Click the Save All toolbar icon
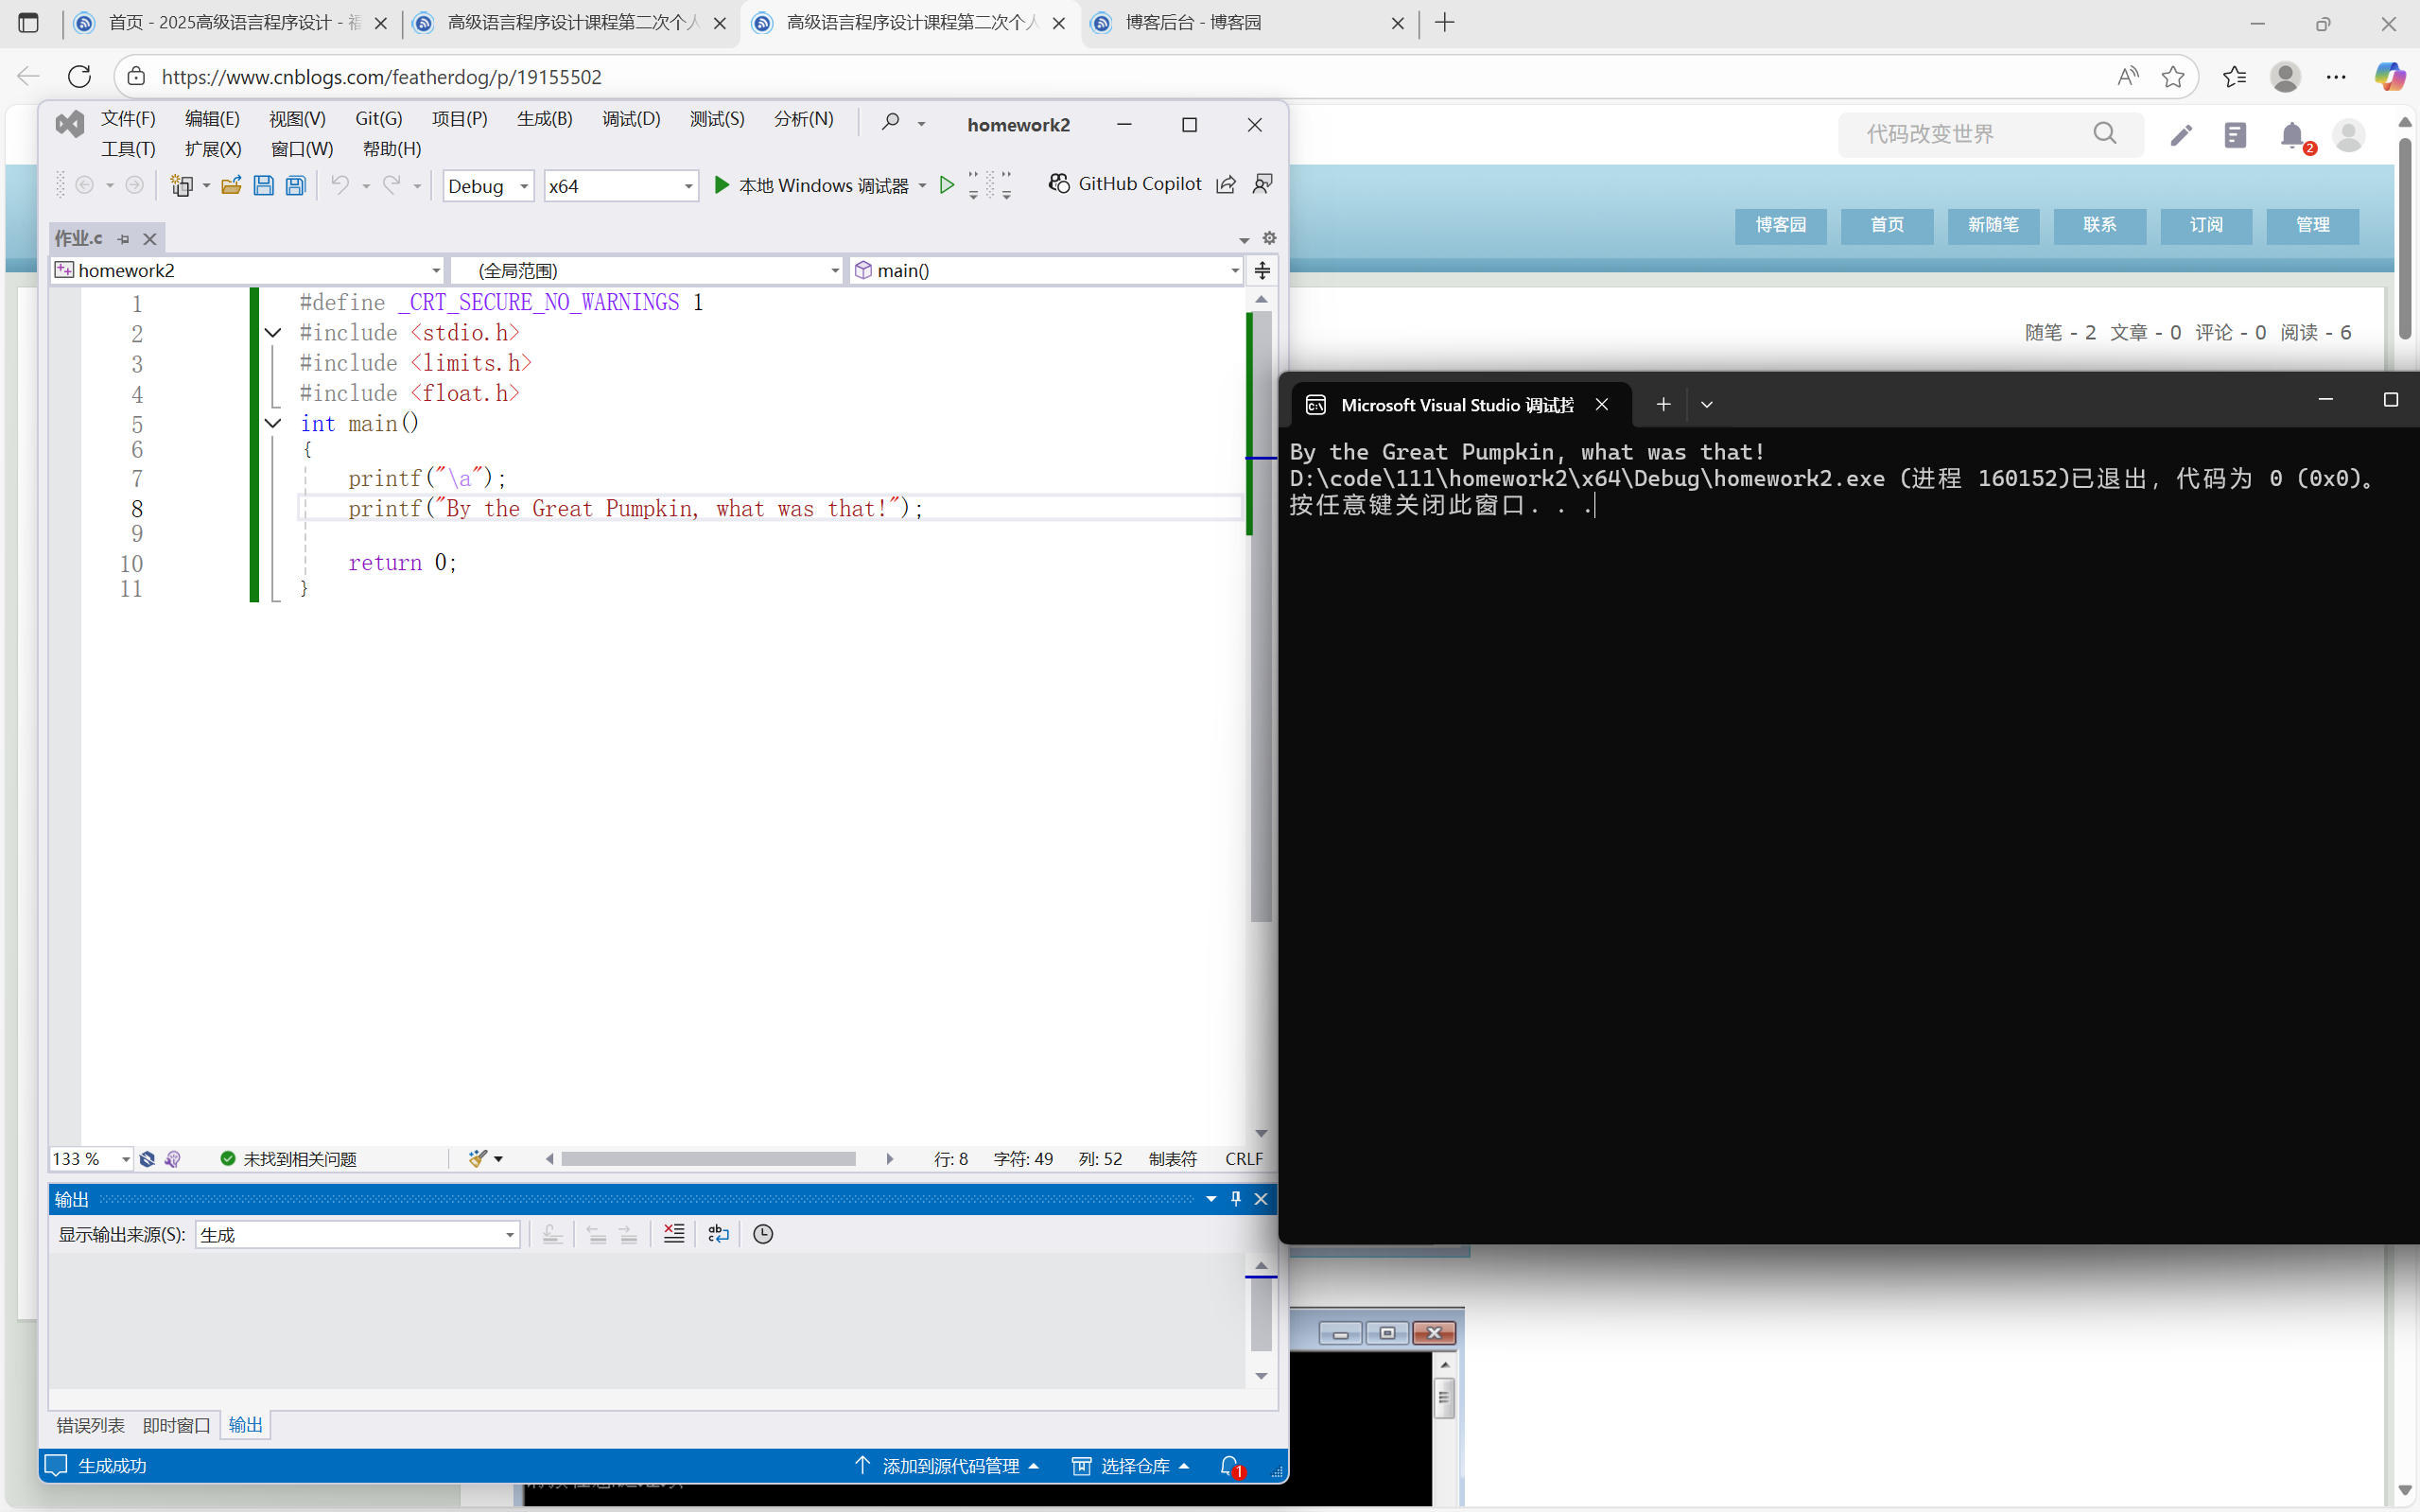Image resolution: width=2420 pixels, height=1512 pixels. (296, 185)
